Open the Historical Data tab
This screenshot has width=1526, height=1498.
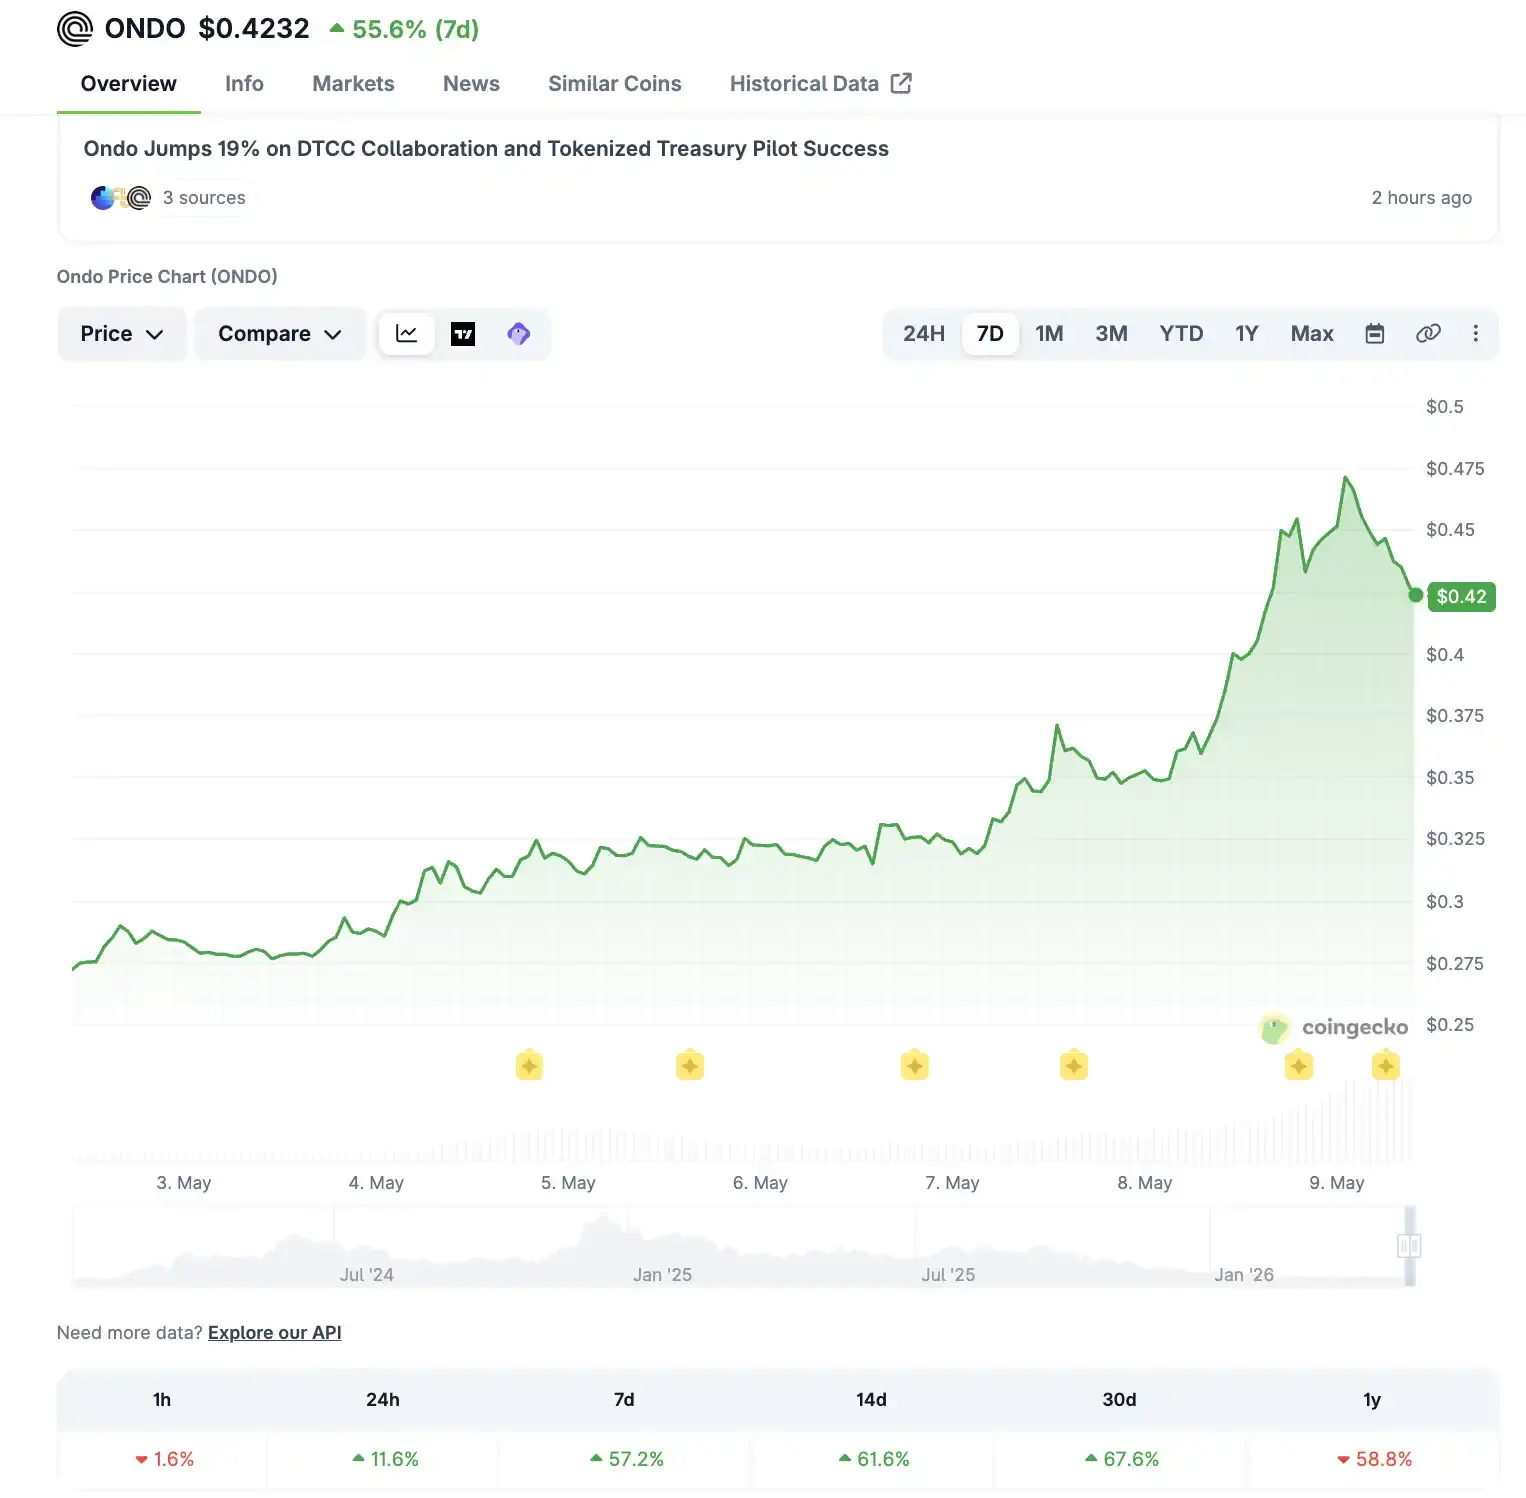820,84
